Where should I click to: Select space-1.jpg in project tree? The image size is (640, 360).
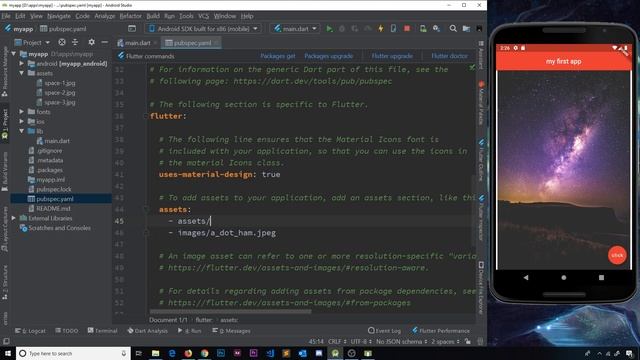[x=60, y=83]
